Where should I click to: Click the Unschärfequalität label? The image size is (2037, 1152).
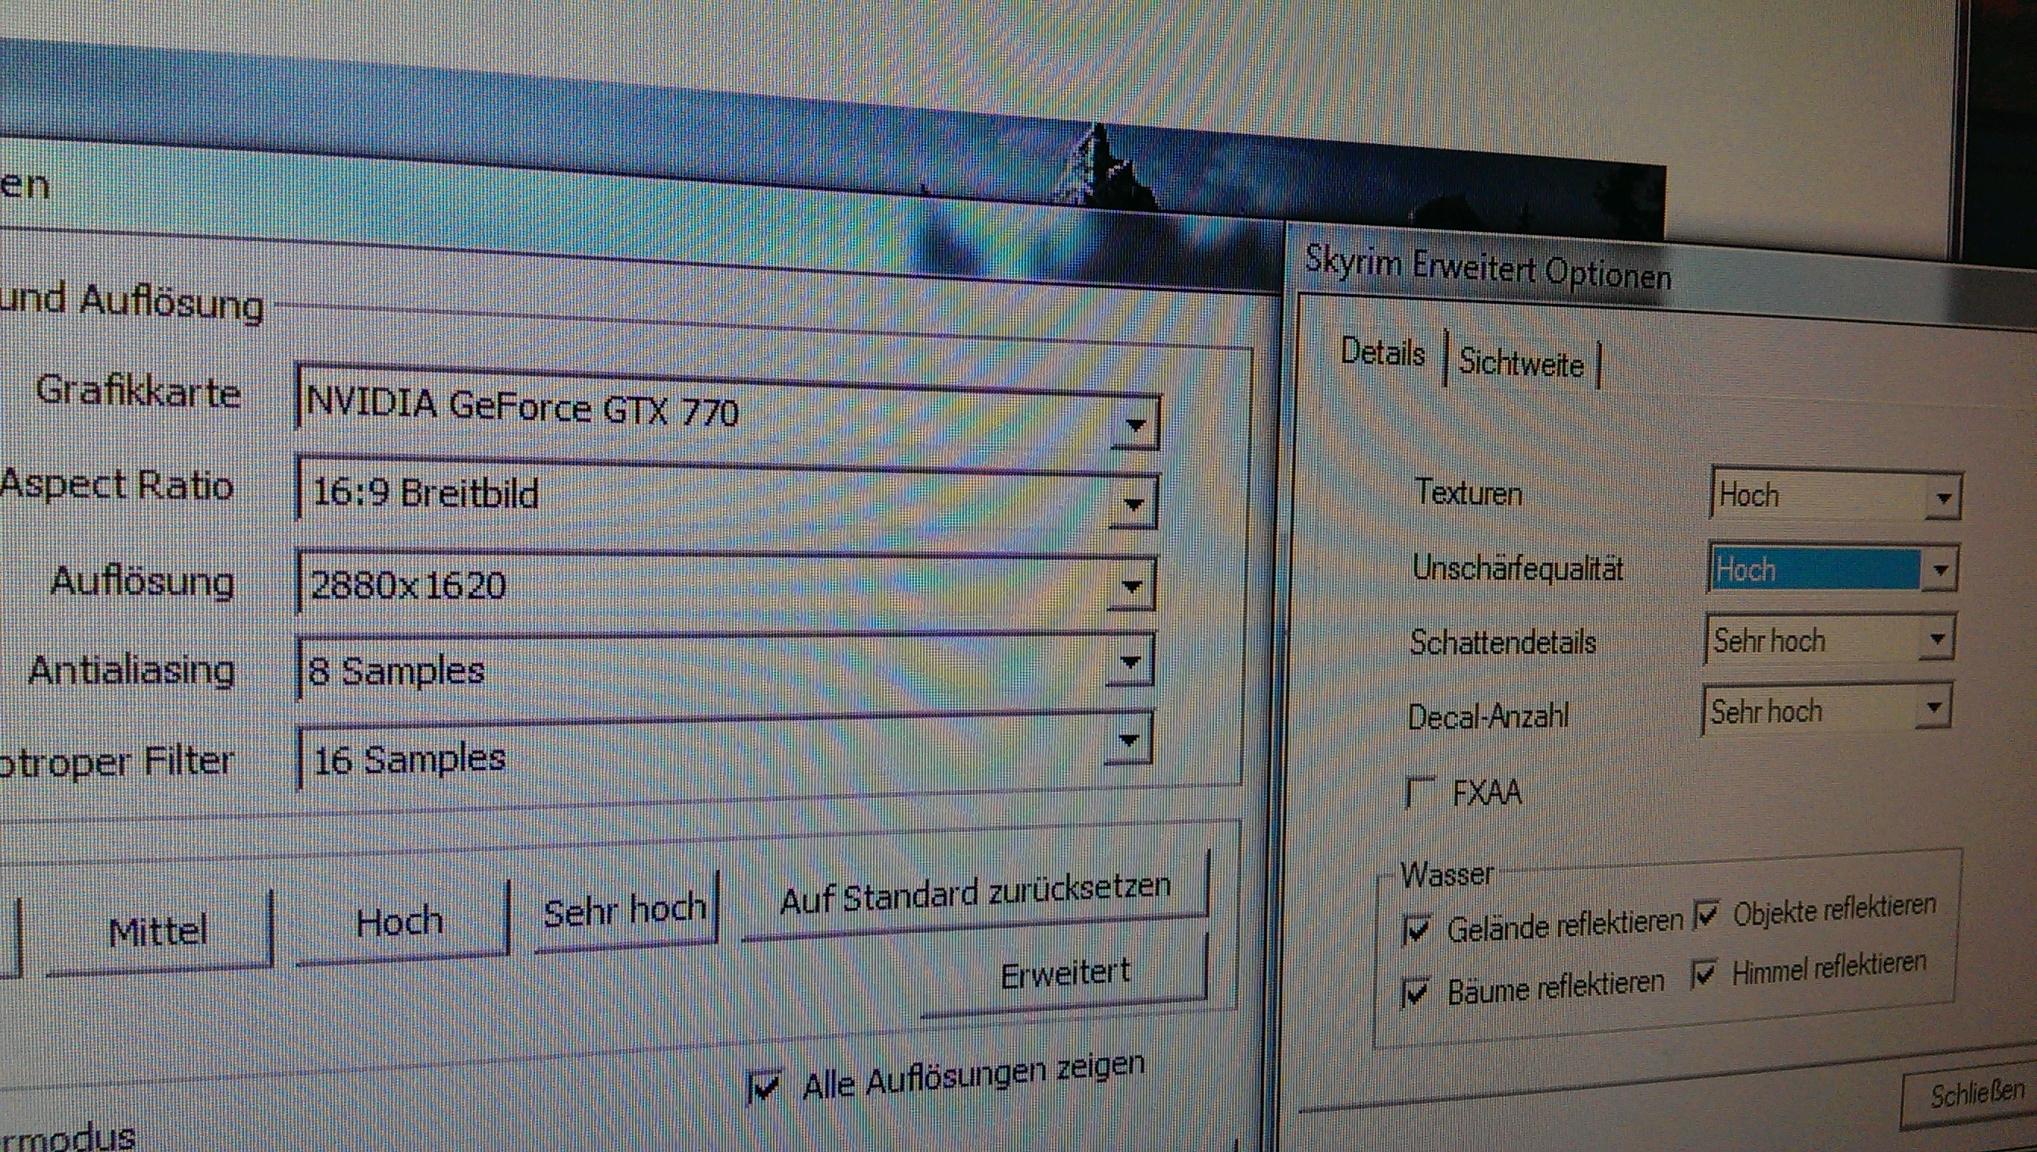coord(1517,568)
